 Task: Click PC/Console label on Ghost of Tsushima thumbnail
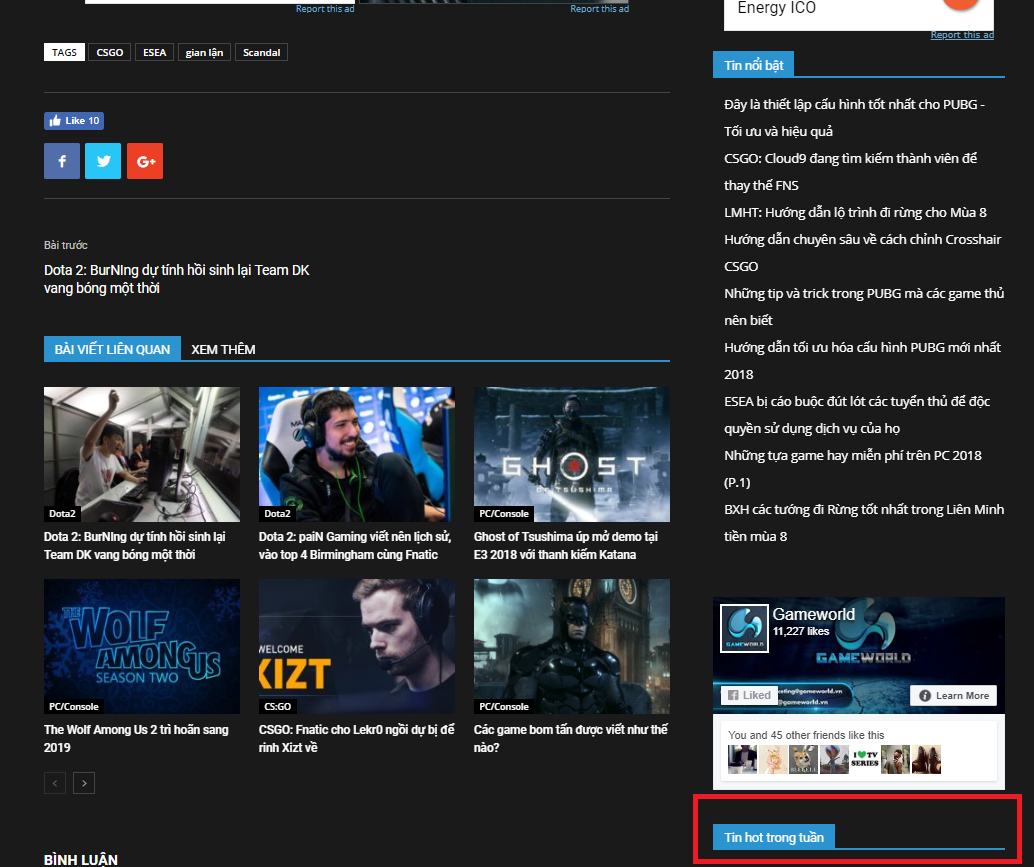[504, 514]
